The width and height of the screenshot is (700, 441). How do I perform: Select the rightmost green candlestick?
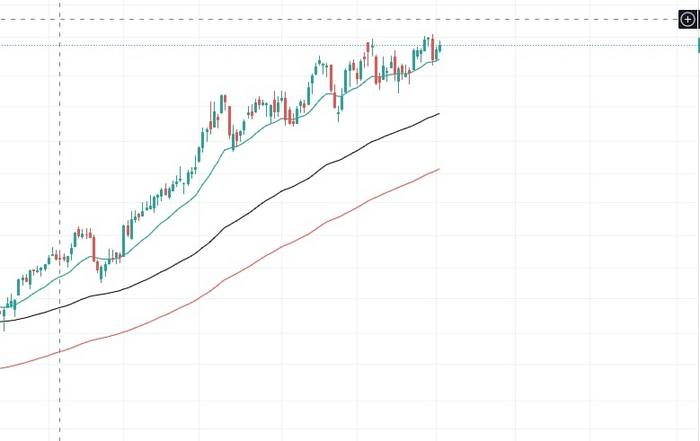pos(439,48)
